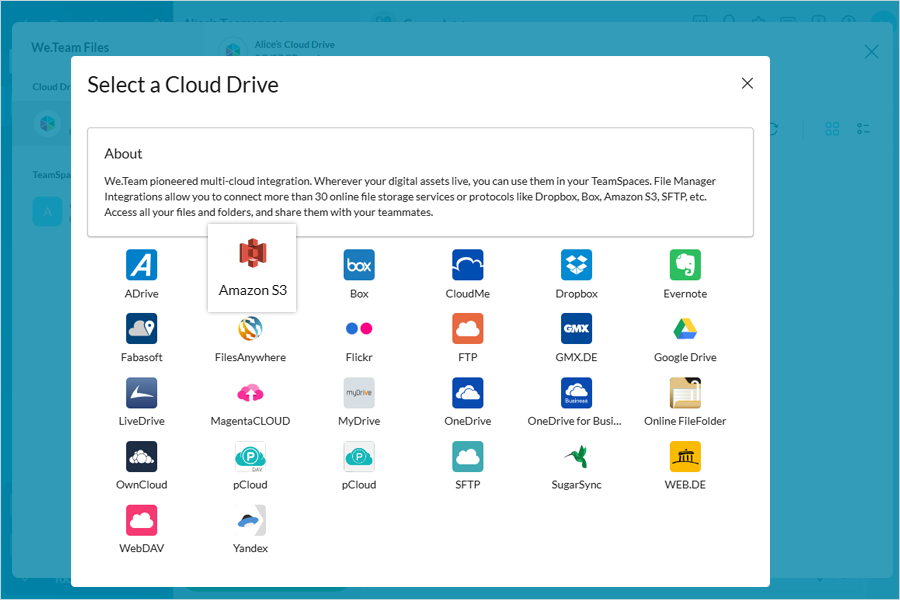Choose the Fabasoft drive
This screenshot has height=600, width=900.
[x=141, y=328]
